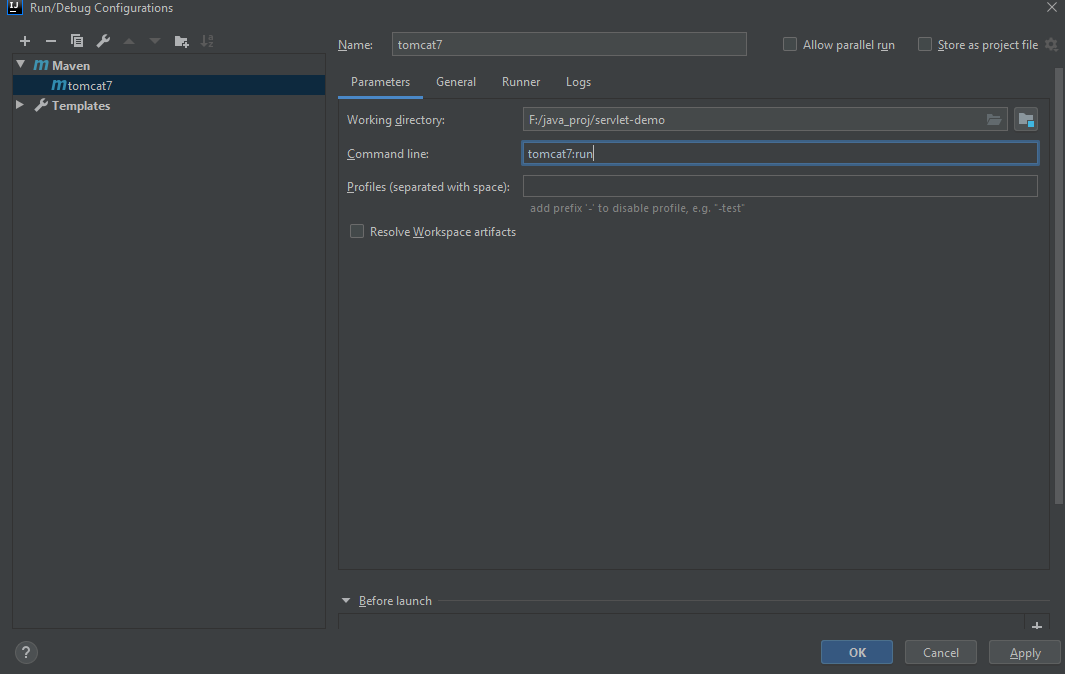Screen dimensions: 1065x674
Task: Click the right-side vertical scrollbar
Action: pos(1059,285)
